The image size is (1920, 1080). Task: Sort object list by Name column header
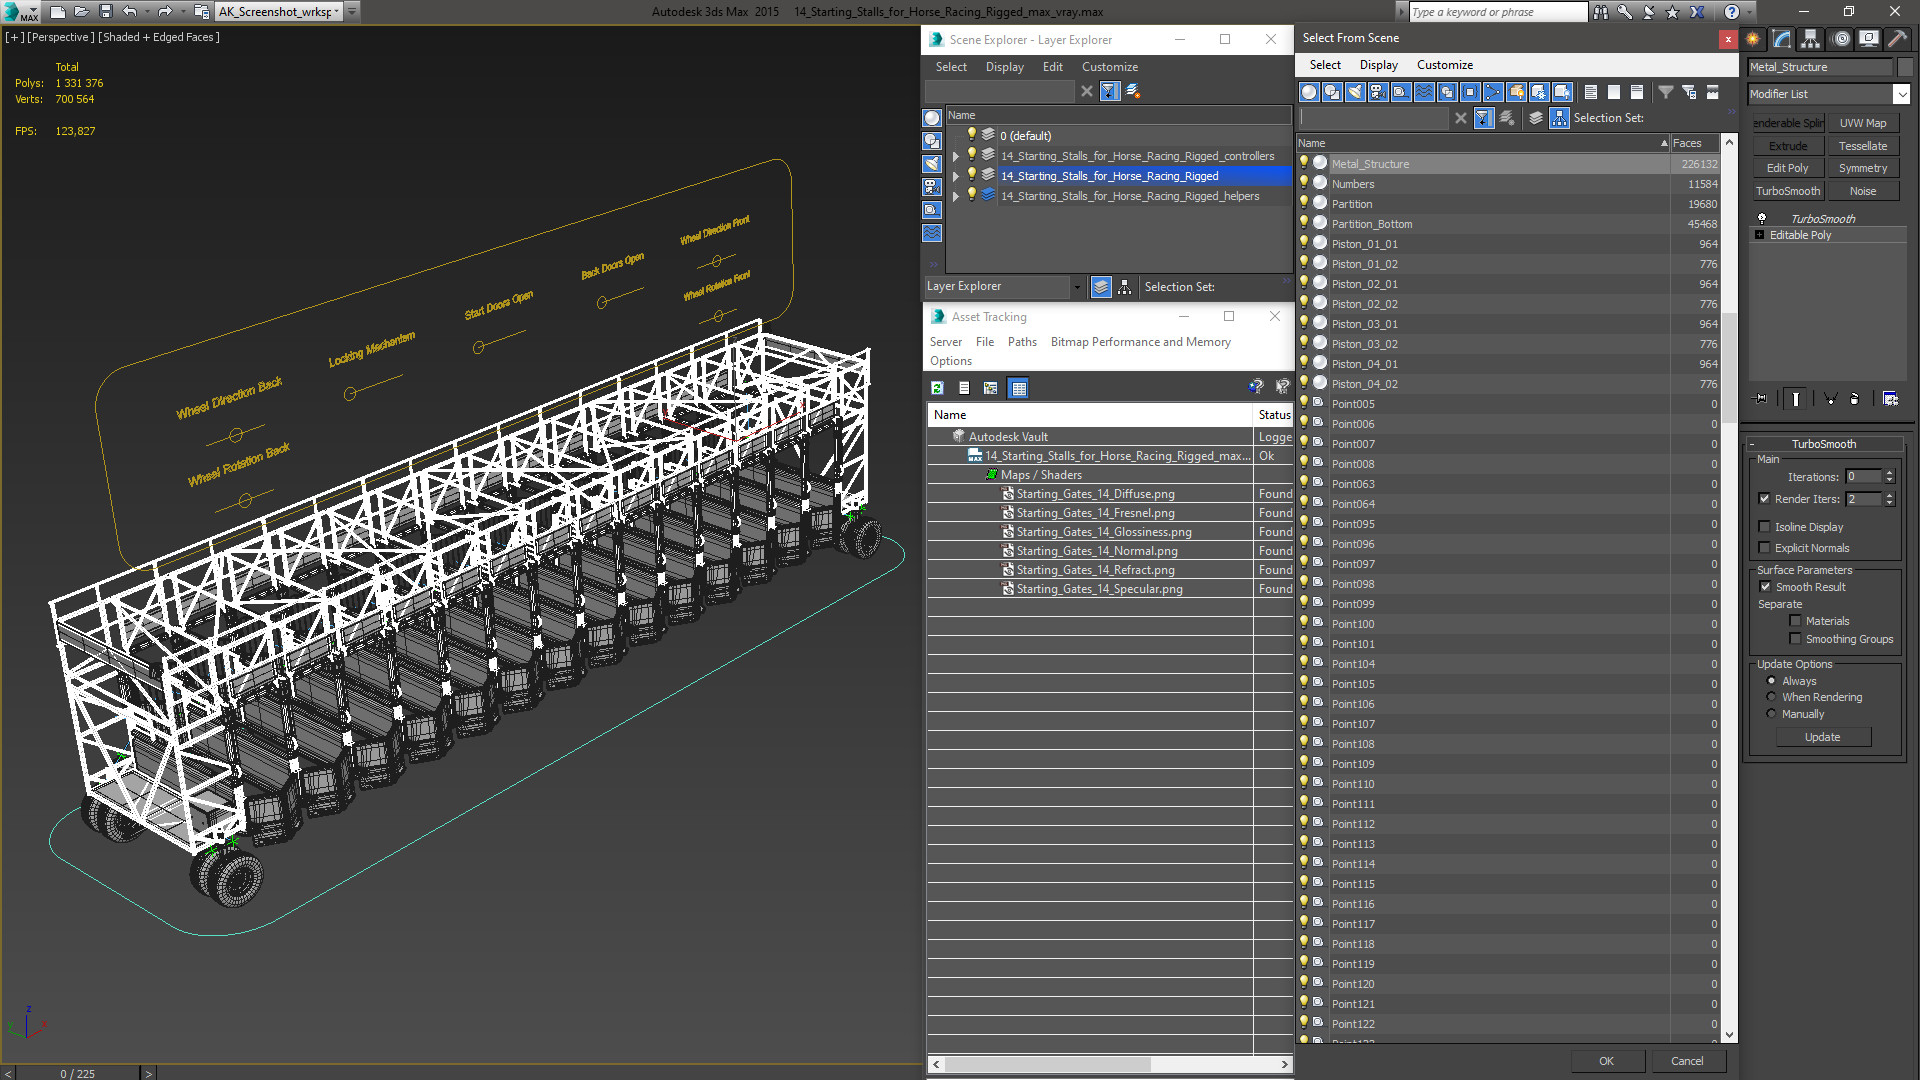coord(1484,143)
